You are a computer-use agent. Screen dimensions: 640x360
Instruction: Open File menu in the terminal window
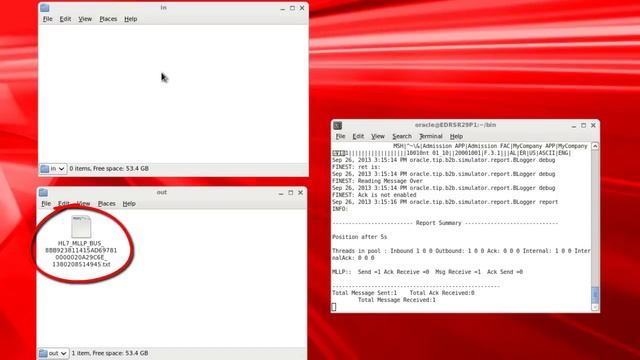coord(340,136)
